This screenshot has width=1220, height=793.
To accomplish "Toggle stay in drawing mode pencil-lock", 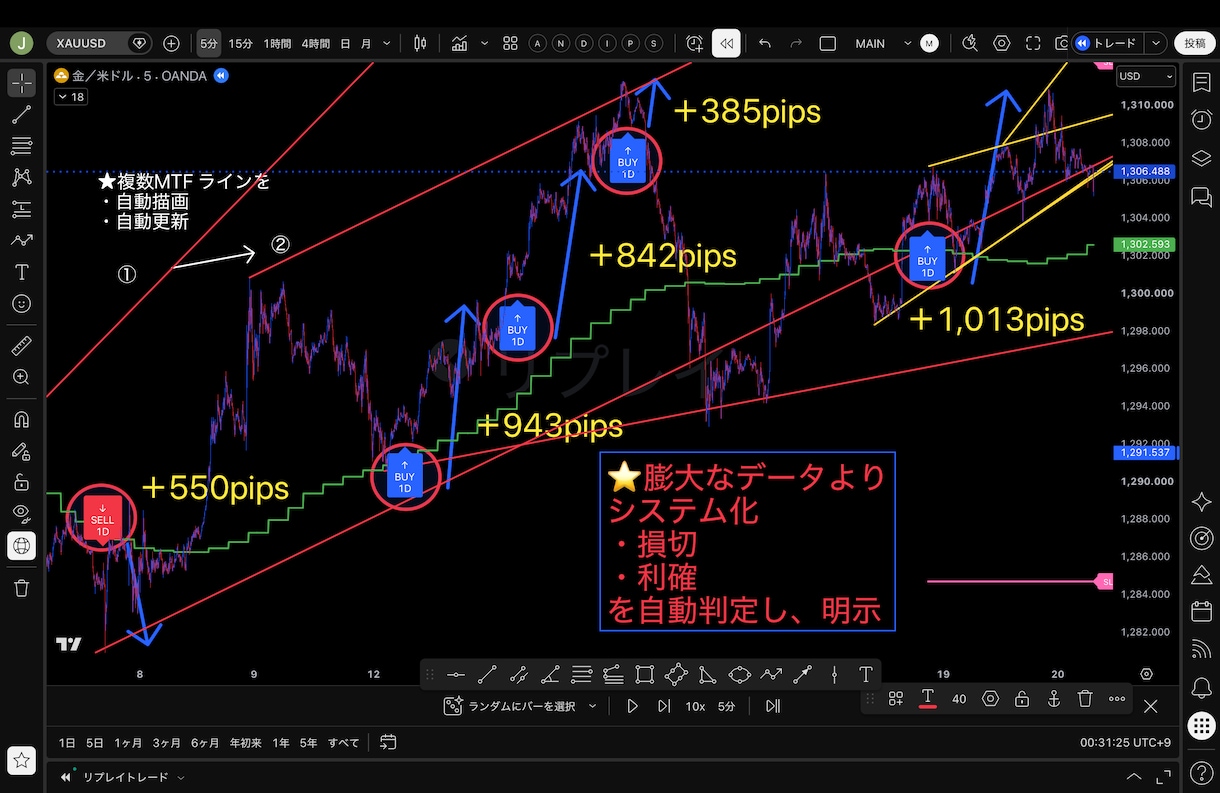I will pyautogui.click(x=21, y=451).
